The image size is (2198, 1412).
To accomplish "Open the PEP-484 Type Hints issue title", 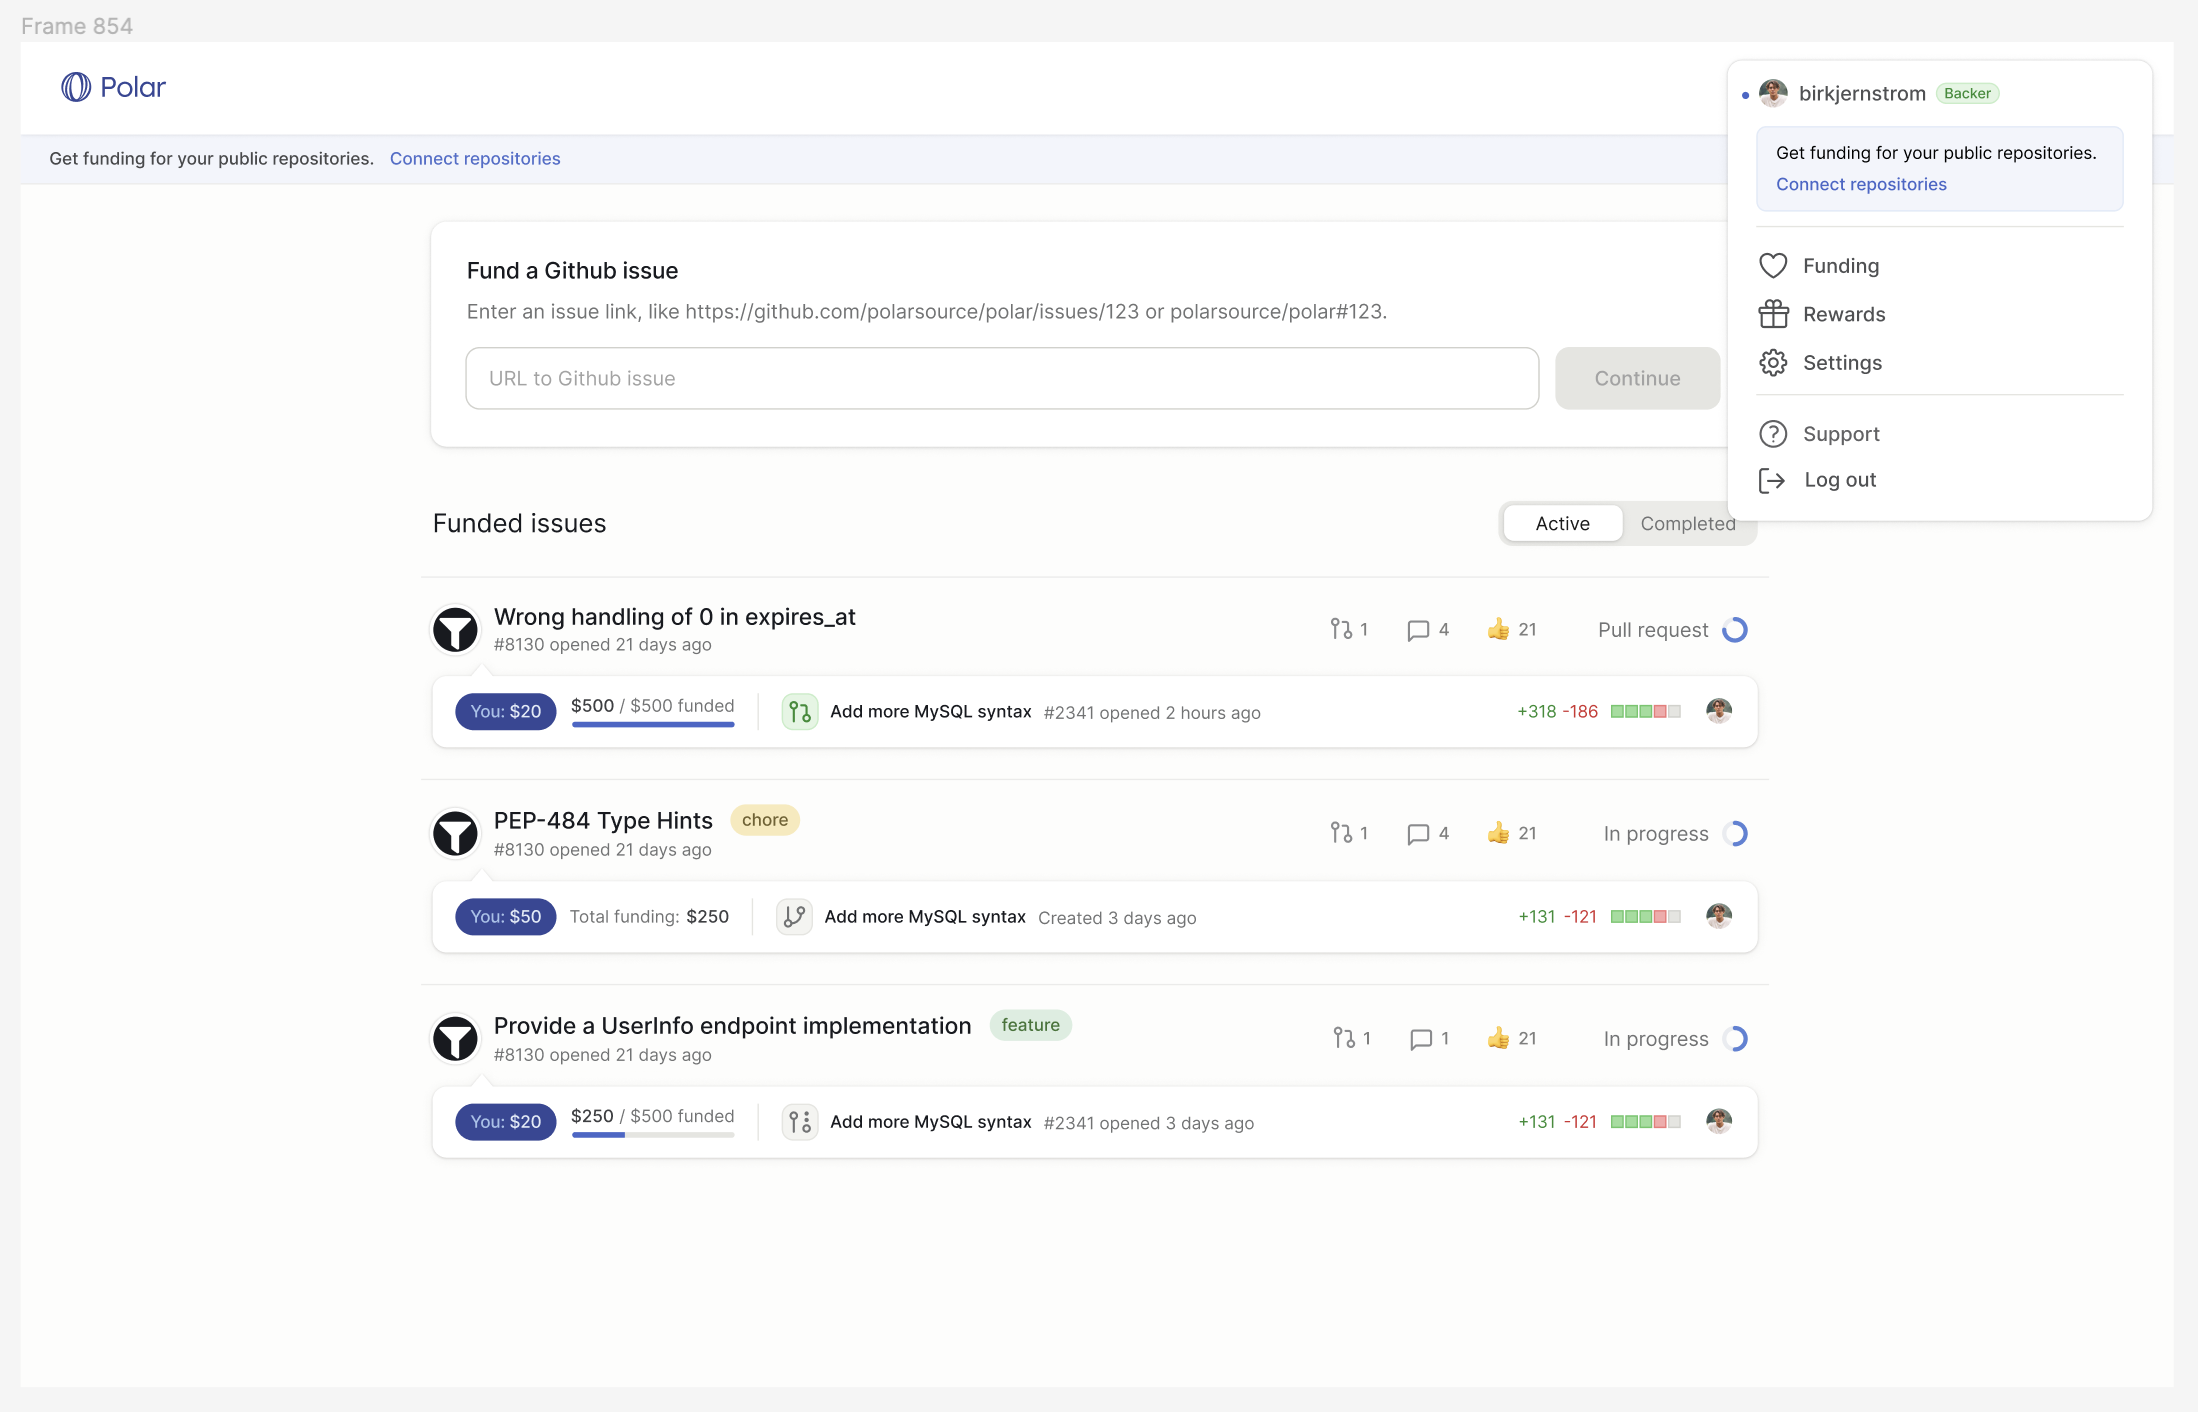I will tap(603, 821).
